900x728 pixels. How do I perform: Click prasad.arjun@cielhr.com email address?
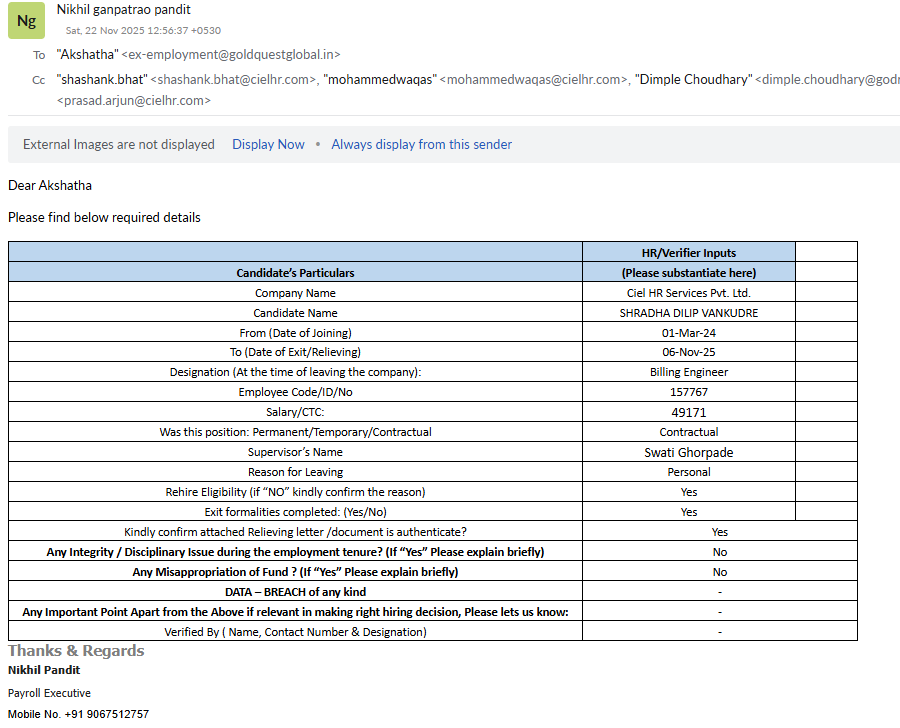point(134,100)
